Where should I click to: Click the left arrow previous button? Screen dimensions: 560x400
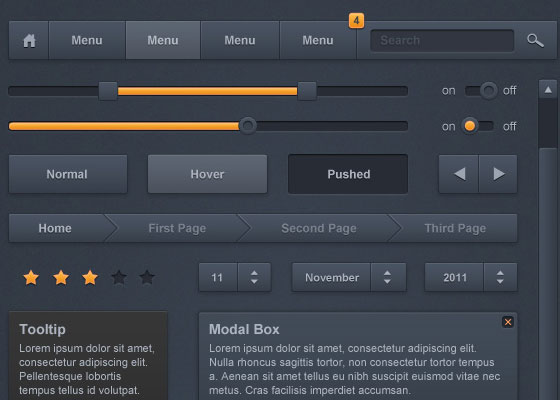pyautogui.click(x=459, y=174)
